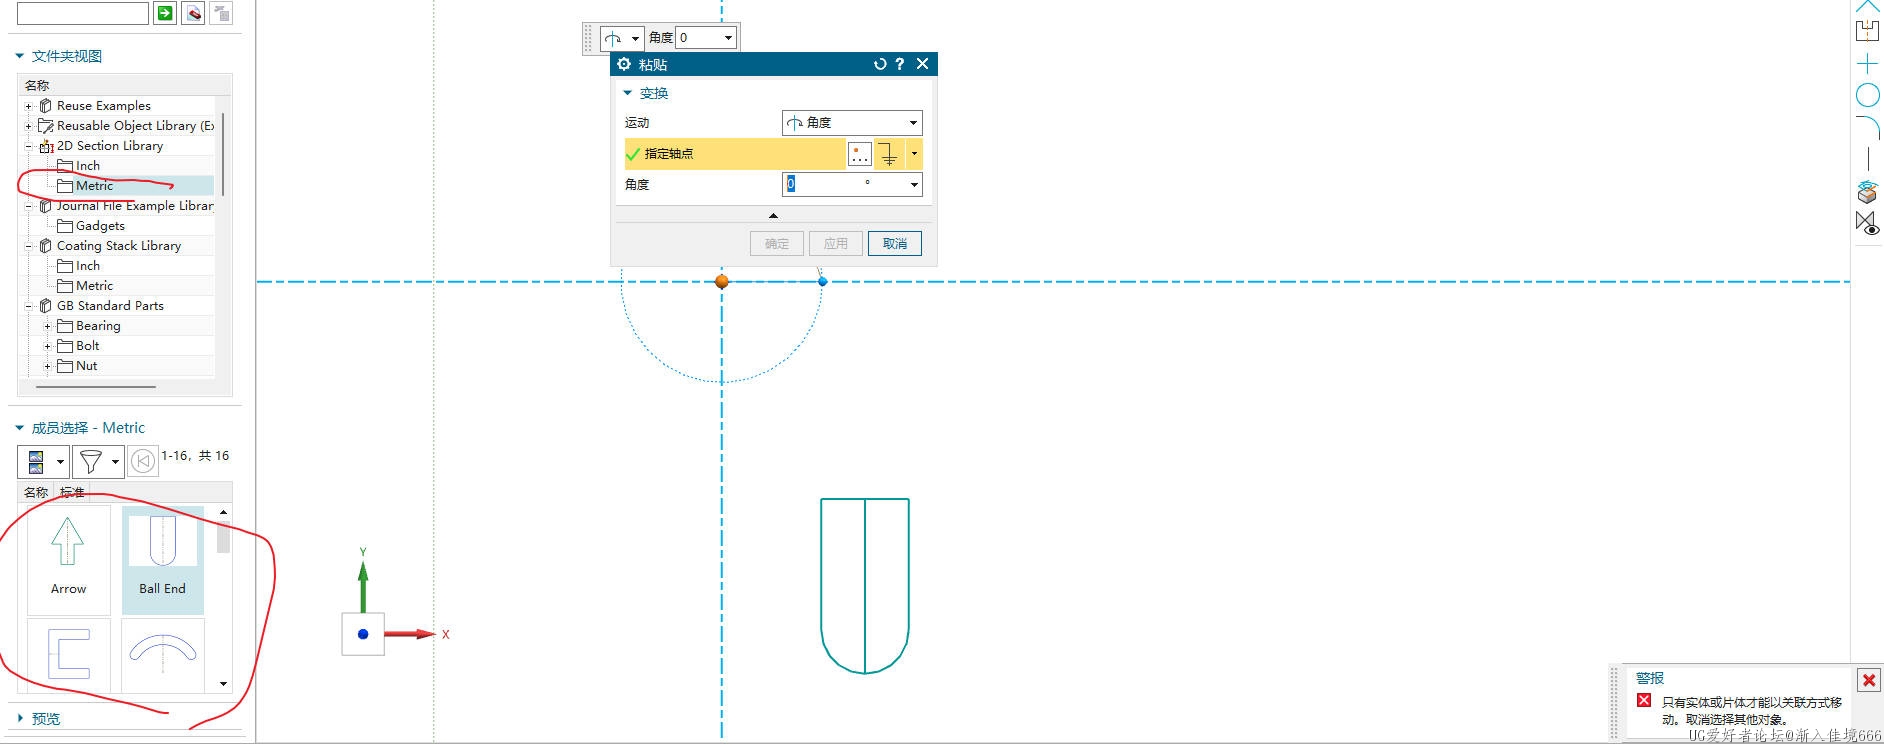The height and width of the screenshot is (747, 1884).
Task: Click 标准 column header in member list
Action: point(72,492)
